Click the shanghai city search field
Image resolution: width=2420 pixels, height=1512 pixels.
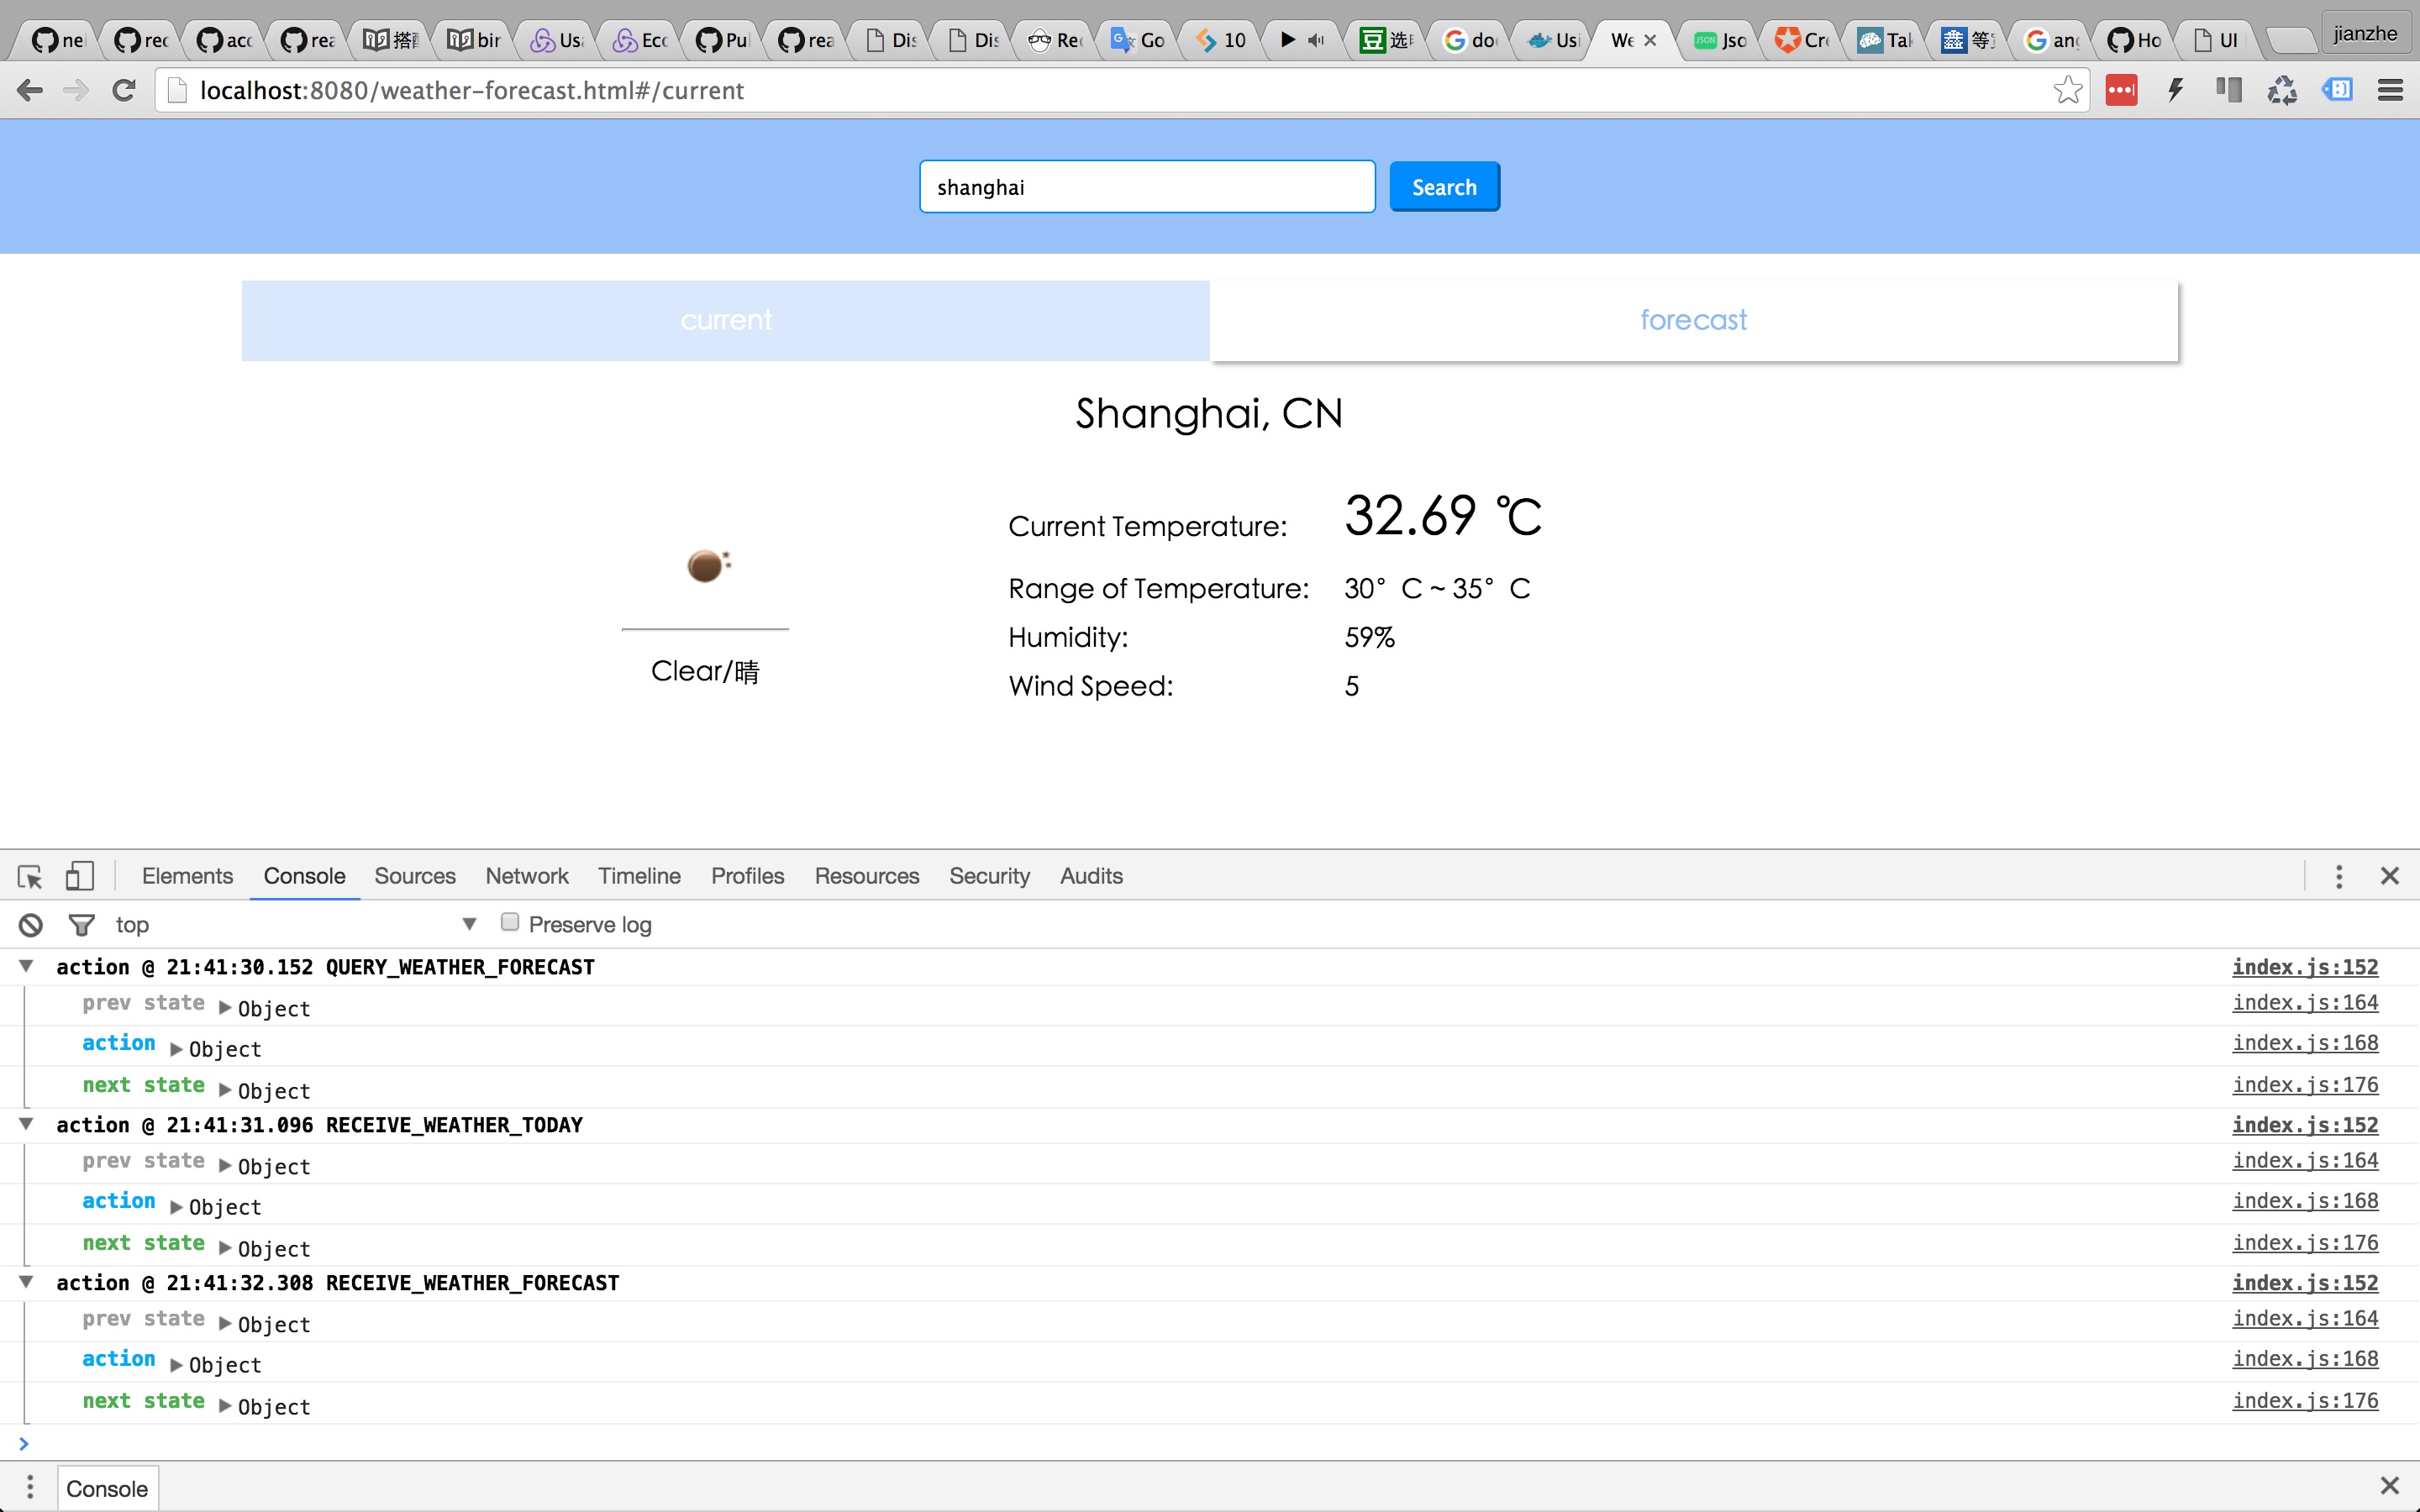[1147, 187]
